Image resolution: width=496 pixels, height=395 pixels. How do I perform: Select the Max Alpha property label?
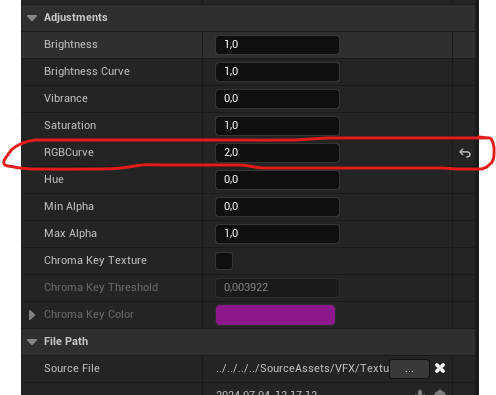tap(70, 233)
